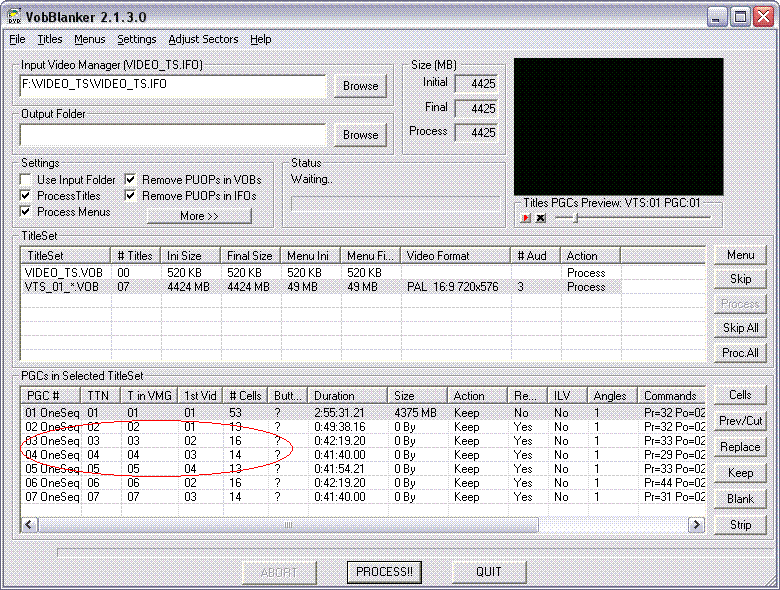Image resolution: width=780 pixels, height=590 pixels.
Task: Start with the PROCESS!! button
Action: pos(384,572)
